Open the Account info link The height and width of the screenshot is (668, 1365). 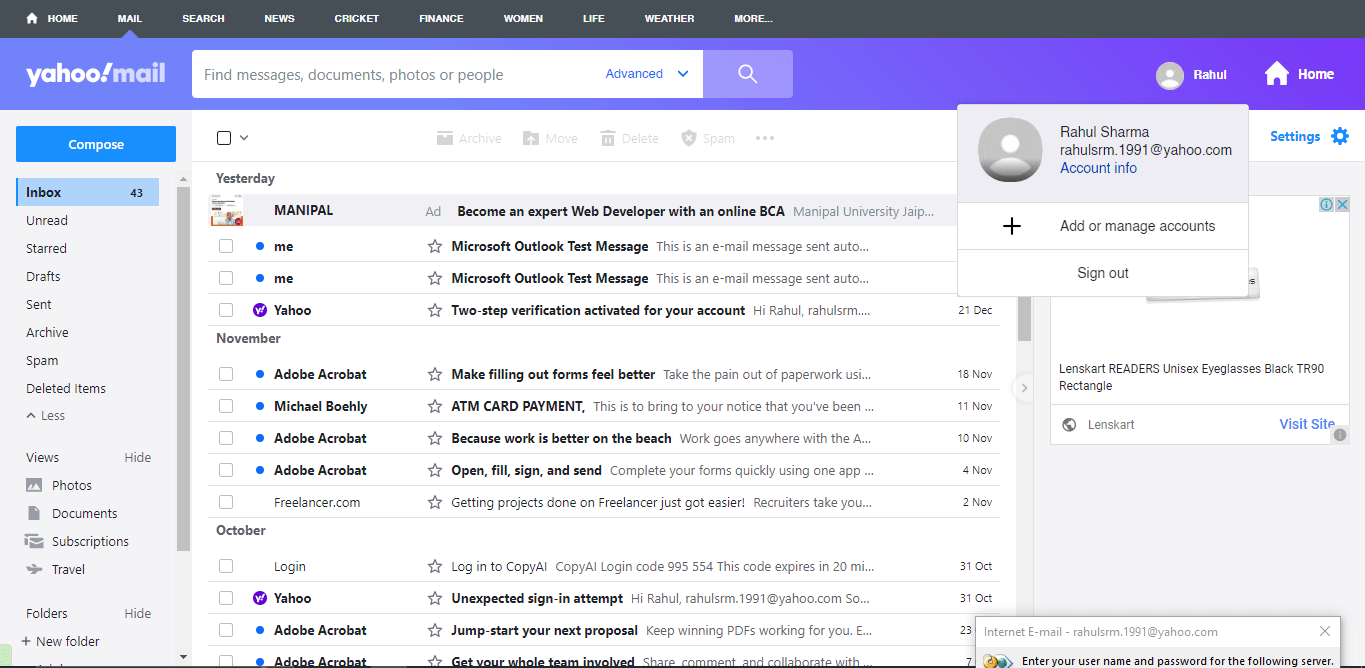[x=1098, y=168]
